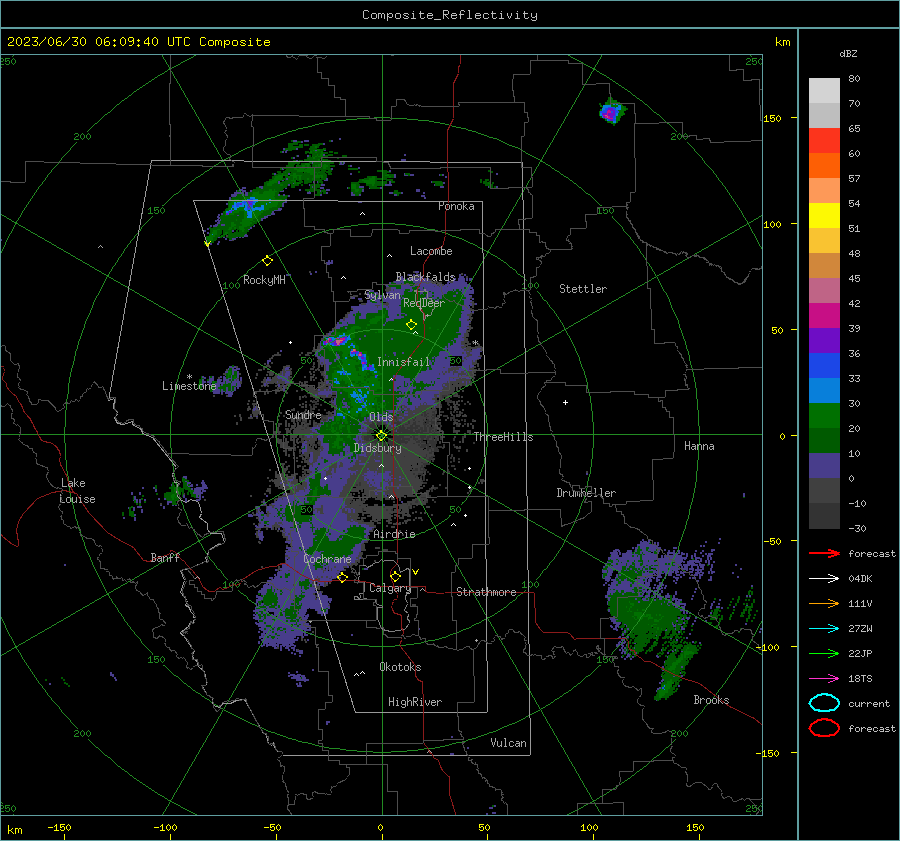
Task: Click the yellow diamond marker near RockyMH
Action: click(267, 261)
